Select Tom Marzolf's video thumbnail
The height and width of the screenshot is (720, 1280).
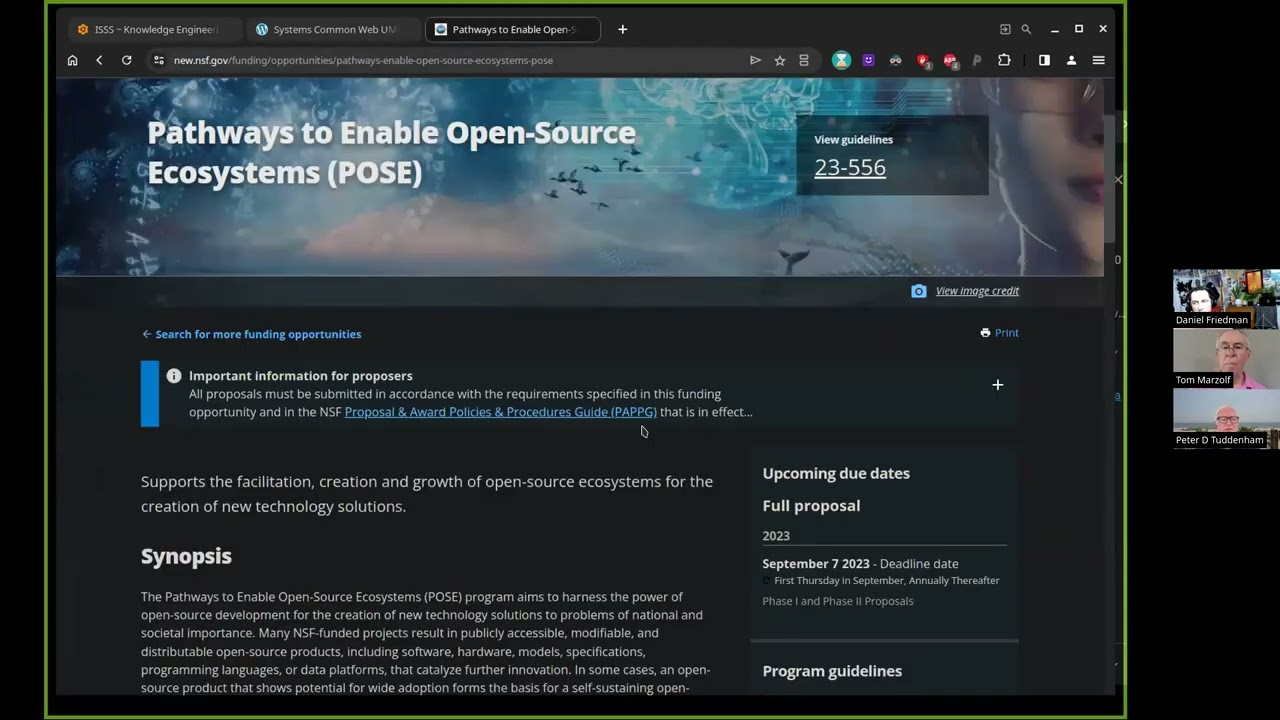tap(1226, 358)
